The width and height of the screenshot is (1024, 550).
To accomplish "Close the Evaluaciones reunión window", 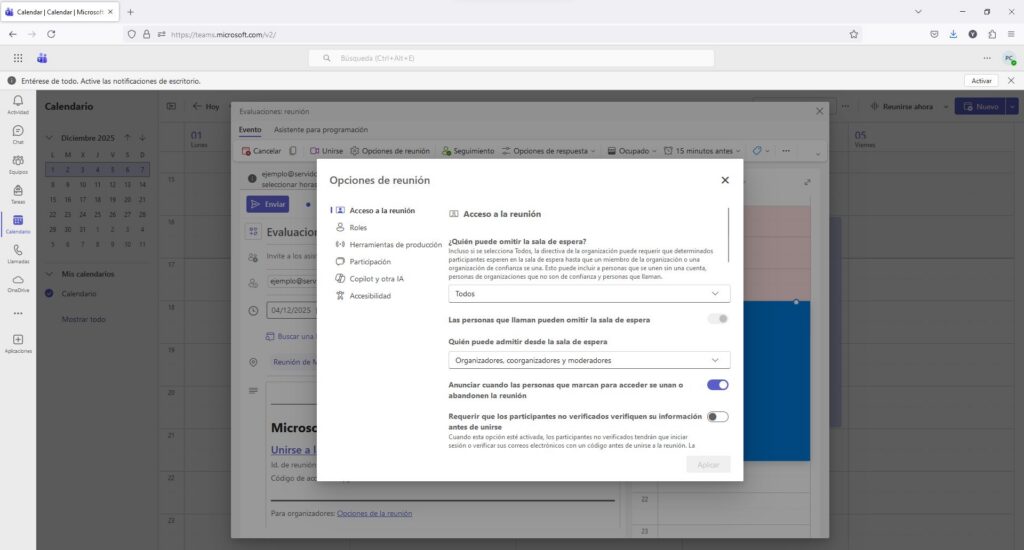I will point(820,111).
